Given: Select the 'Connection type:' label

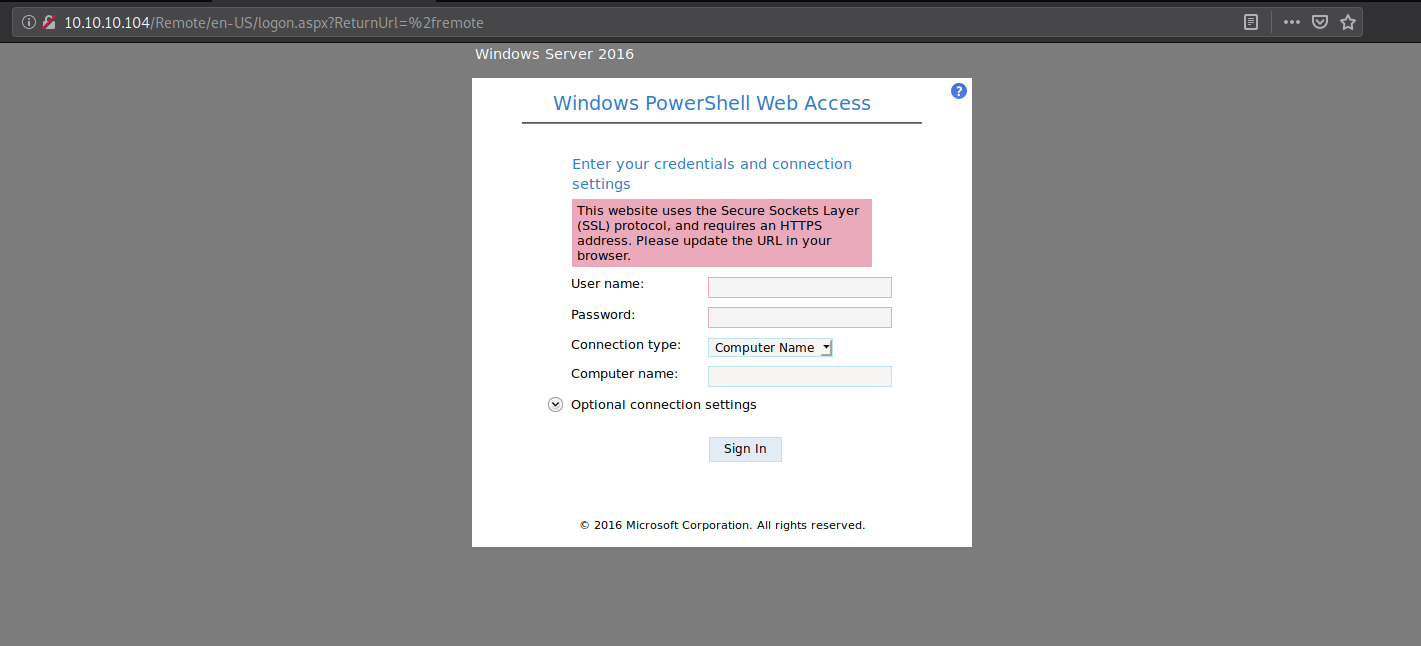Looking at the screenshot, I should pos(626,345).
